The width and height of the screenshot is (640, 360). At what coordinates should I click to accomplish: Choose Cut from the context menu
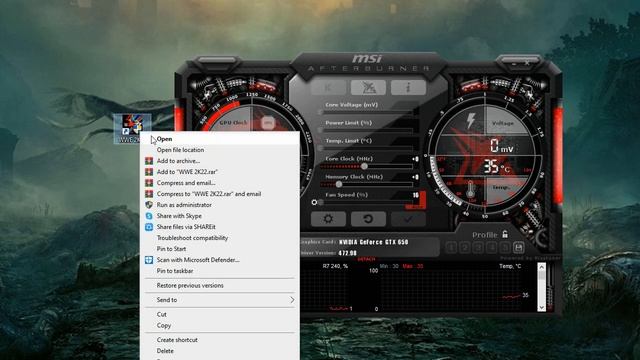point(220,315)
